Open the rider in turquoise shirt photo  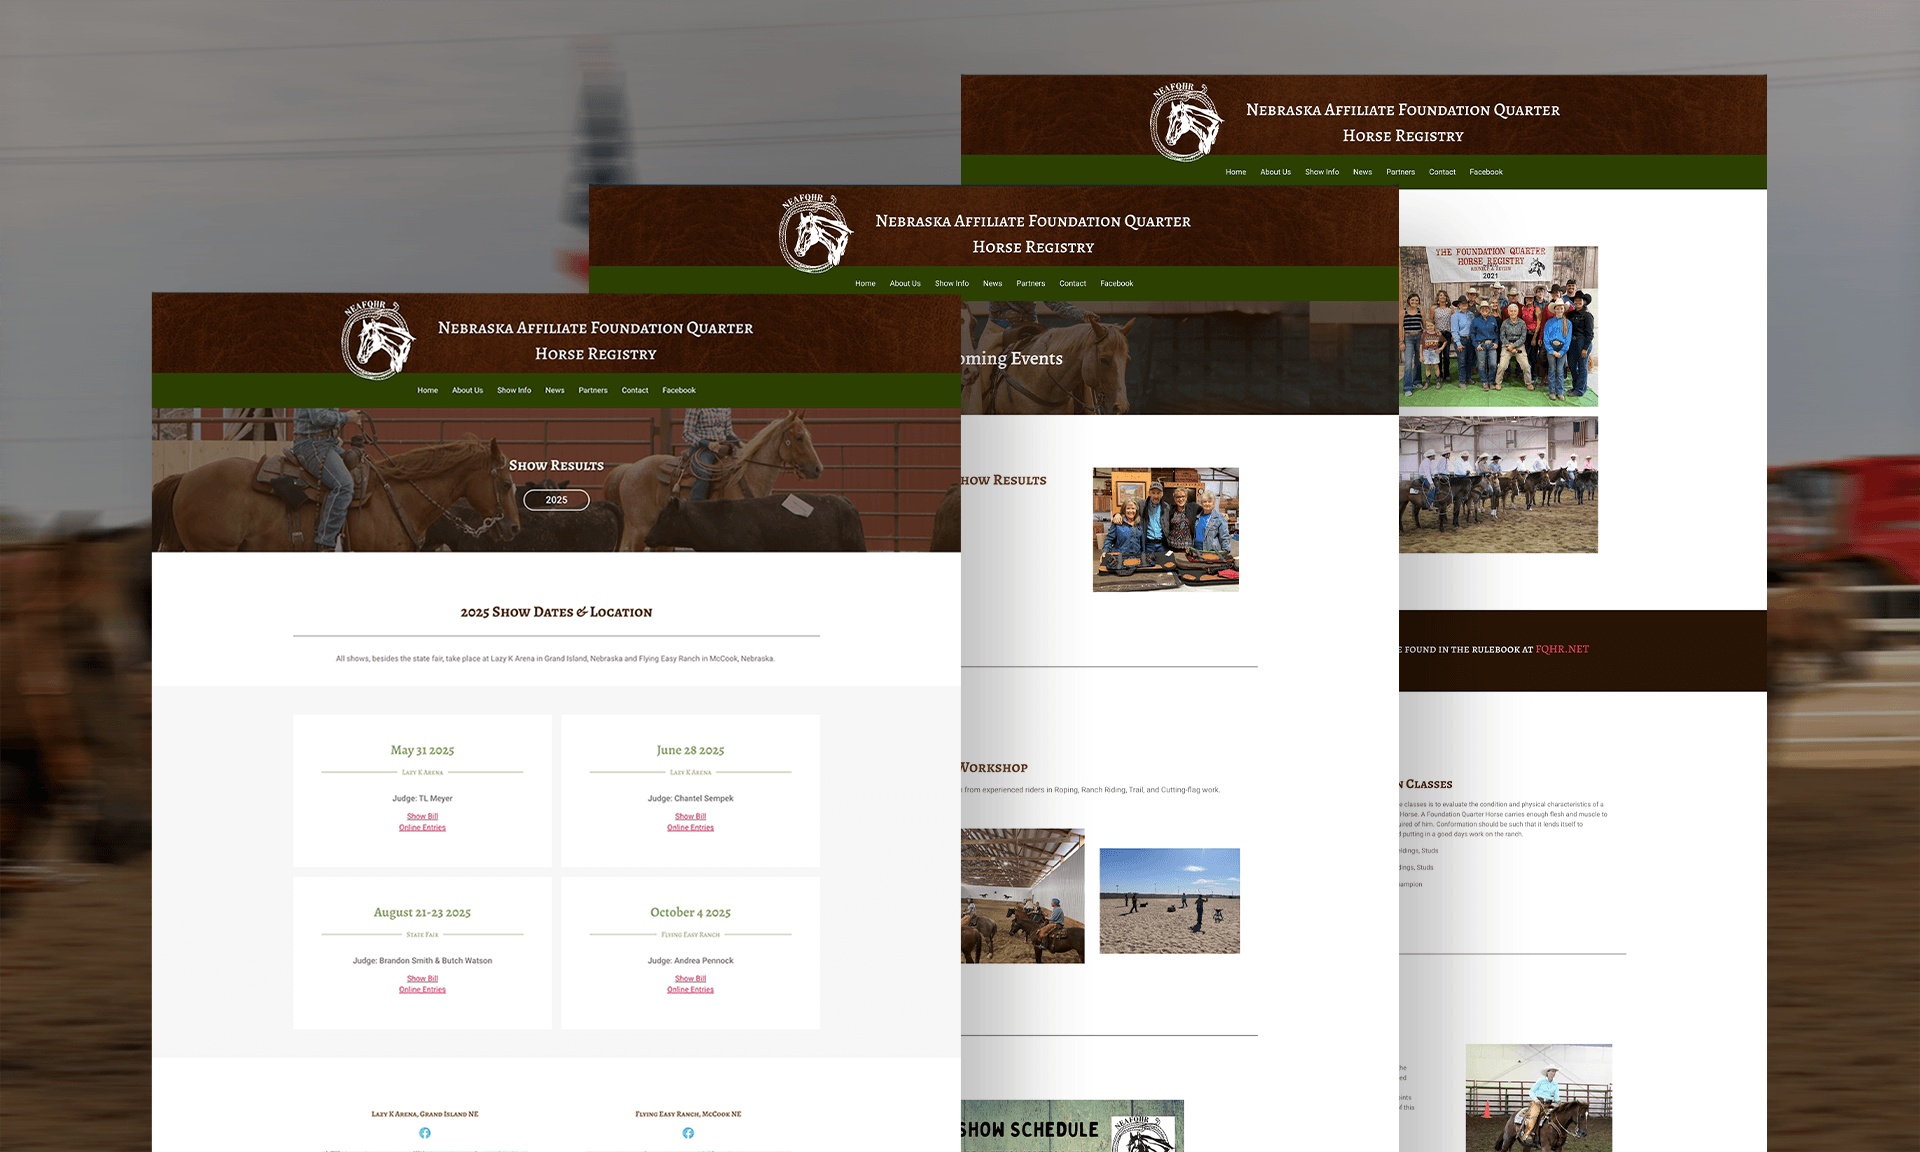pos(1539,1098)
